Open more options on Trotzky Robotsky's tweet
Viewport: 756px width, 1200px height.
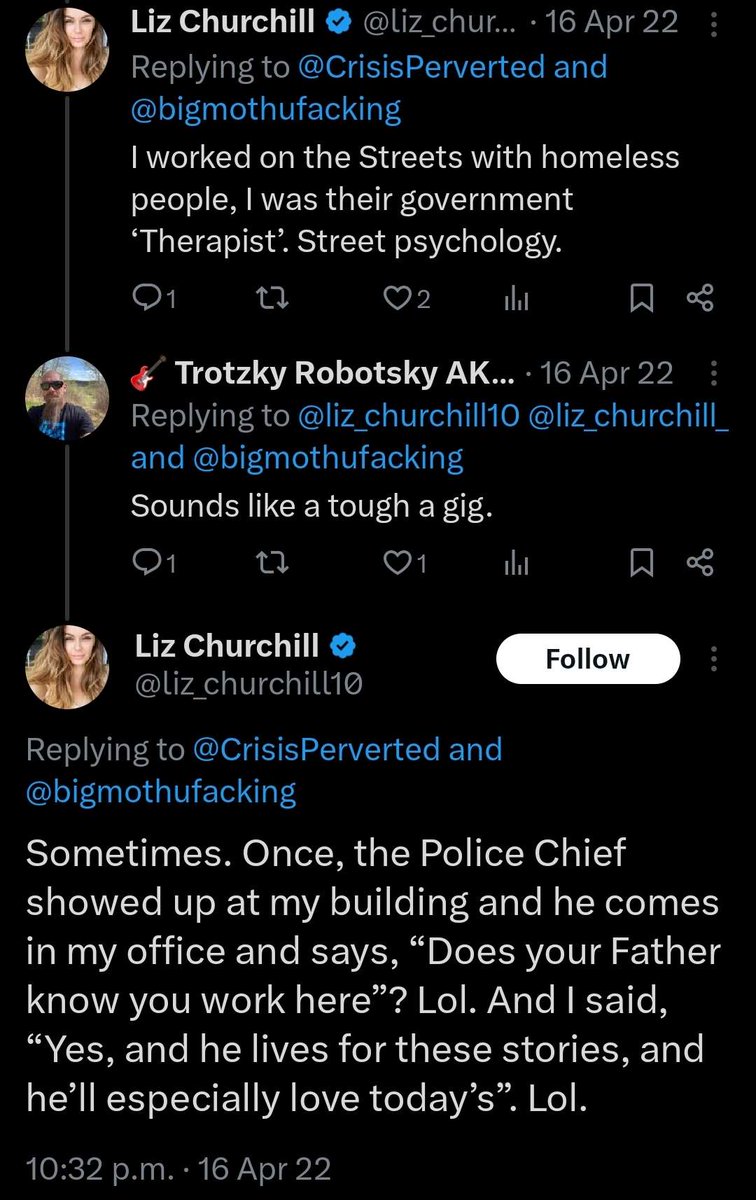click(713, 374)
